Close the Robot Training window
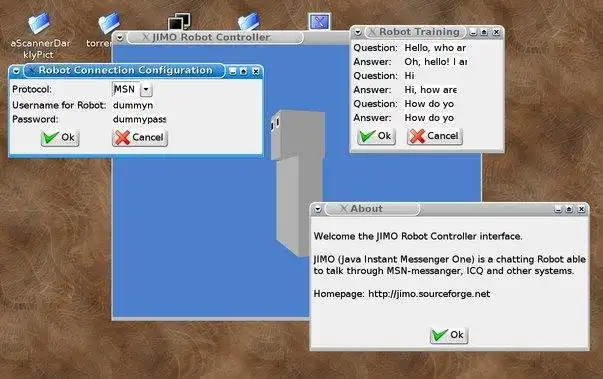Screen dimensions: 603x379 point(496,33)
